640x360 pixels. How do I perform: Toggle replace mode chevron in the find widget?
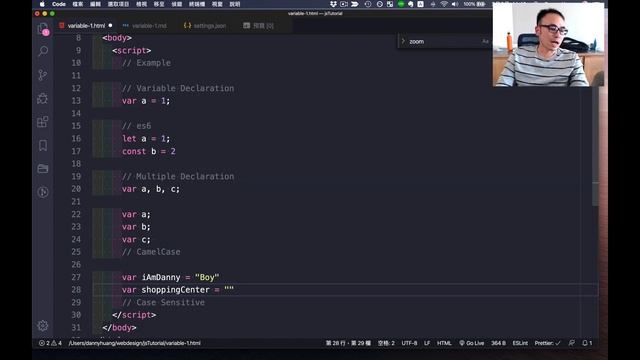click(x=403, y=41)
